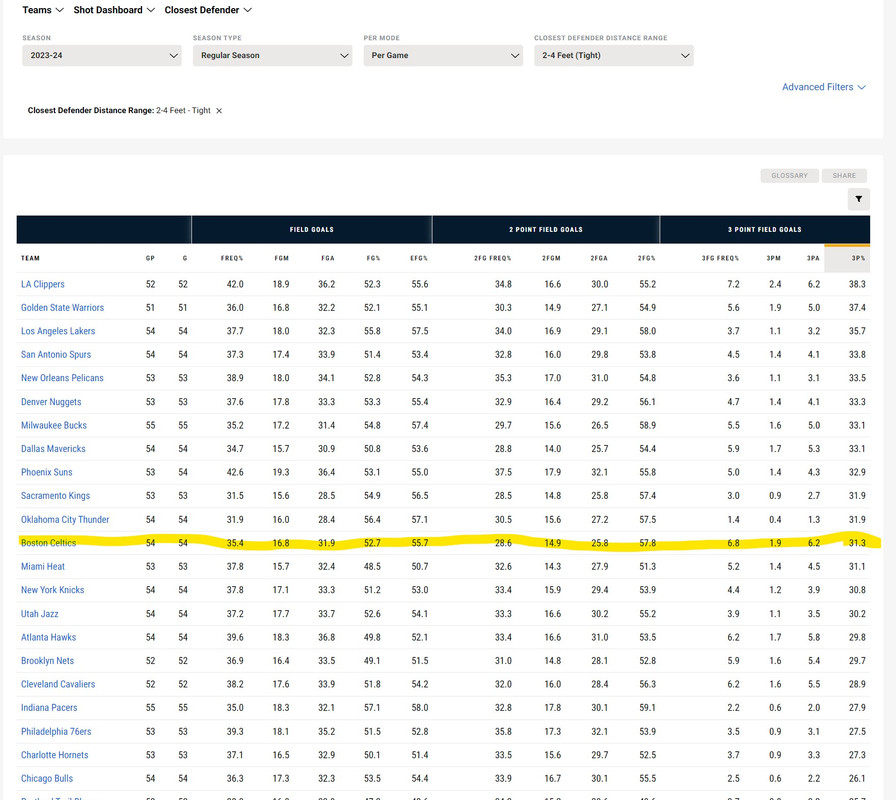Screen dimensions: 896x800
Task: Open New York Knicks team link
Action: [53, 590]
